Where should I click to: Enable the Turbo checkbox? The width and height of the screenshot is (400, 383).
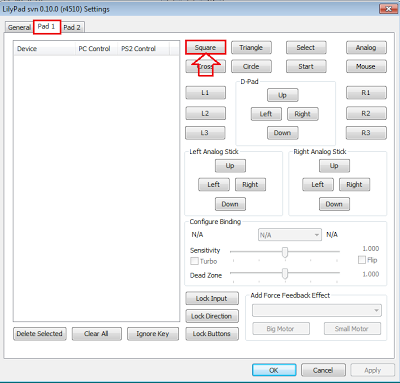click(x=194, y=261)
